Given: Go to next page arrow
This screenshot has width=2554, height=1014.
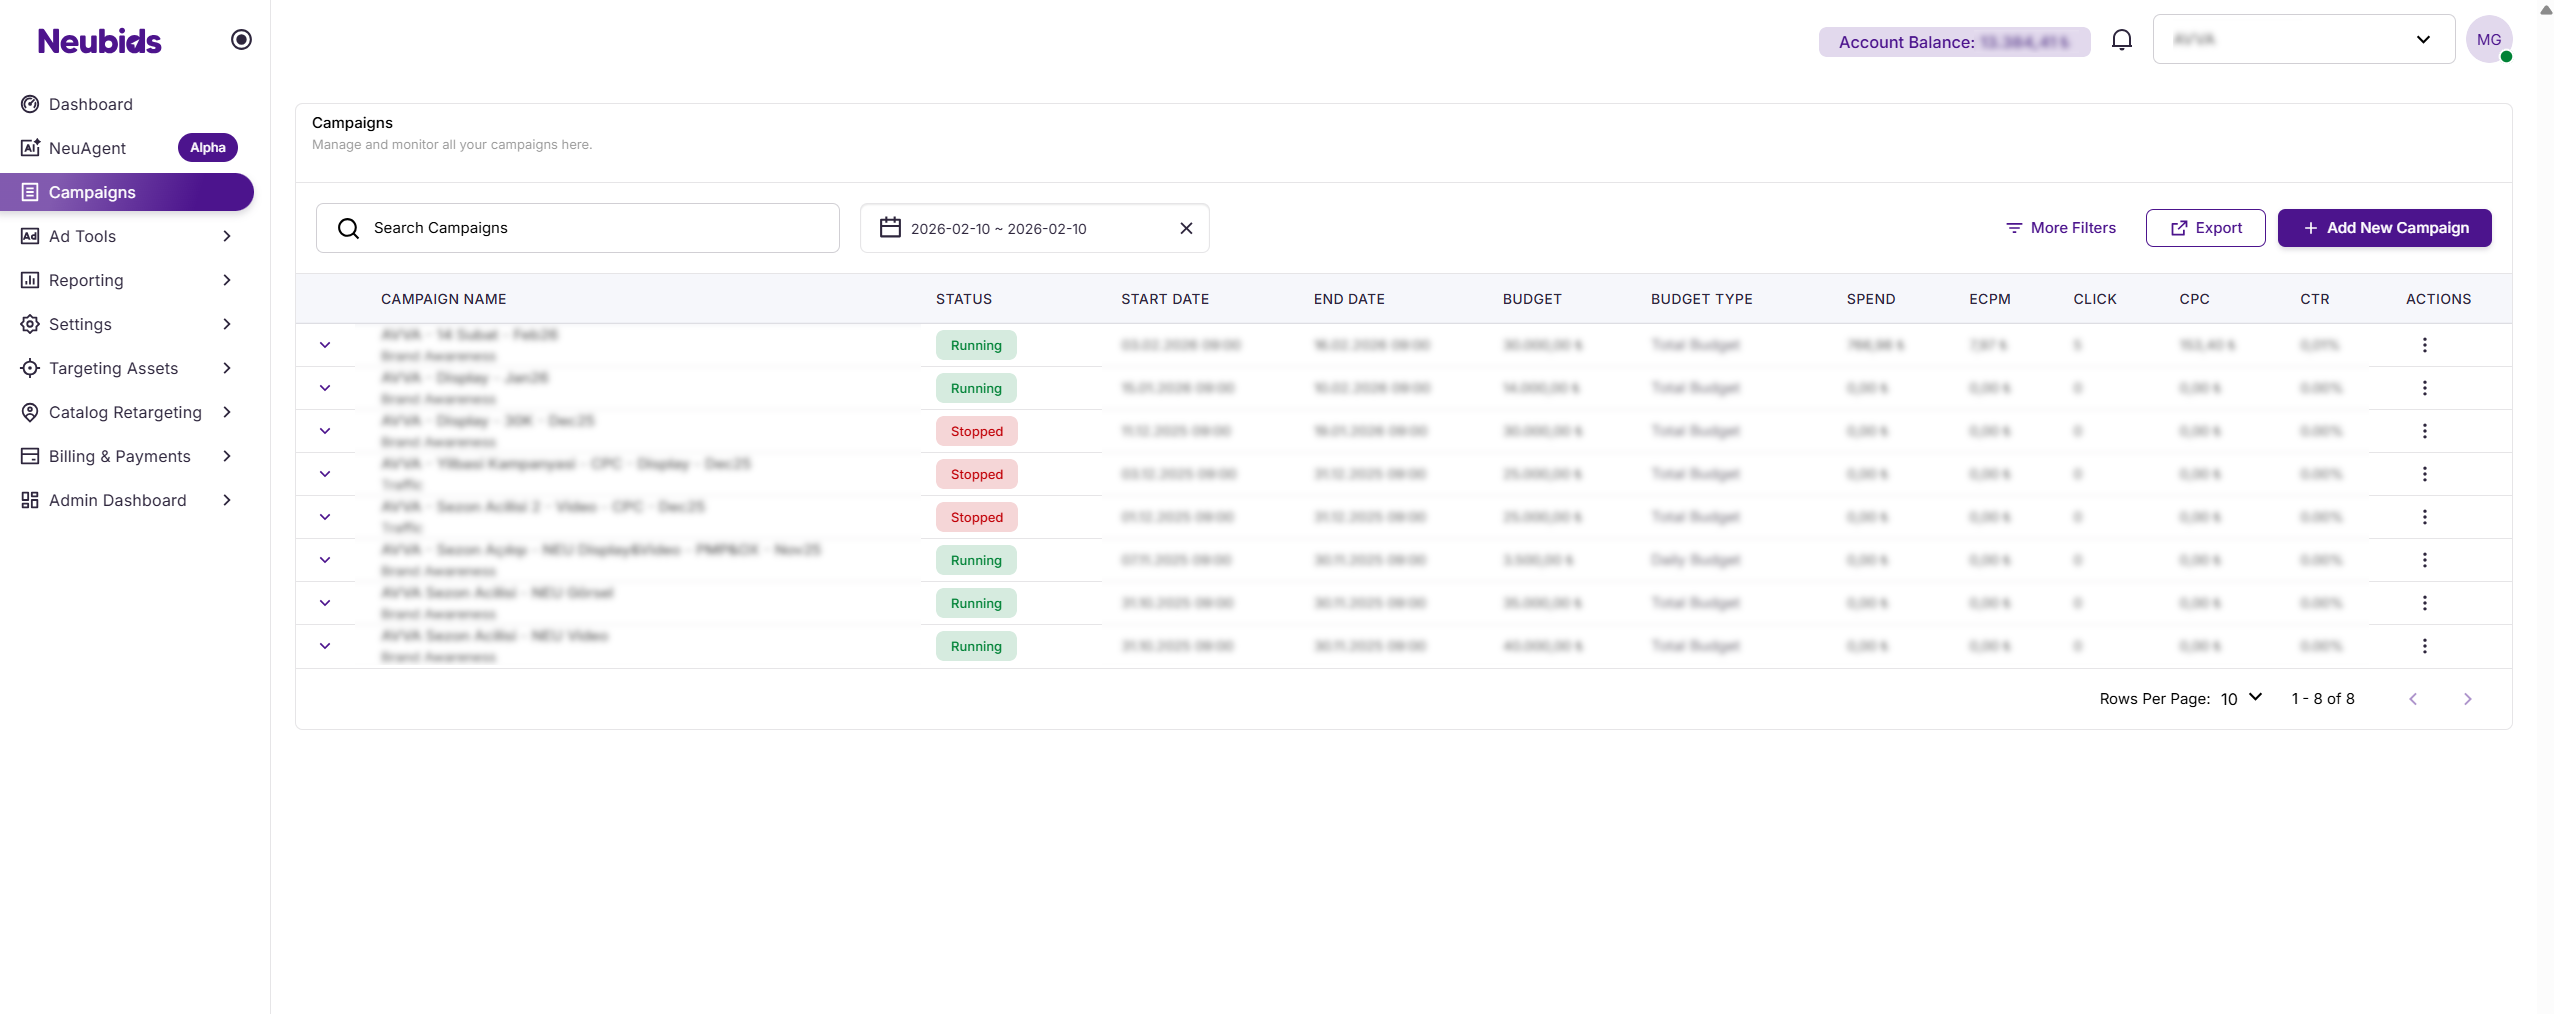Looking at the screenshot, I should [2467, 699].
